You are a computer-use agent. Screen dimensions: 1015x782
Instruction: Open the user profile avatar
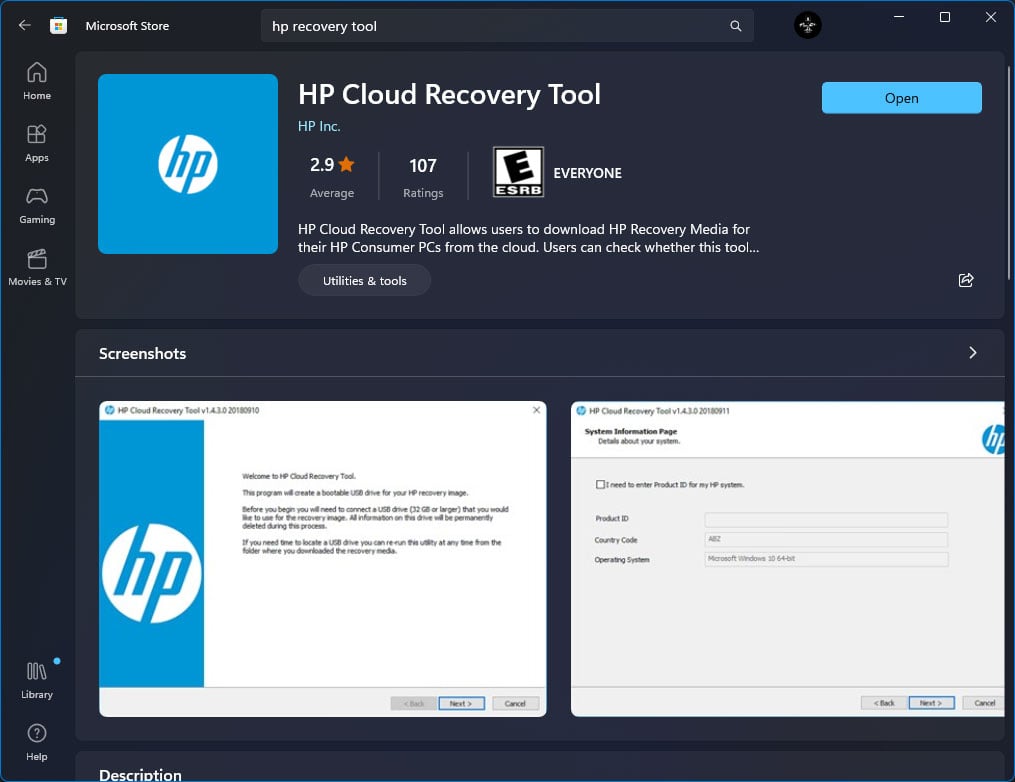click(807, 25)
